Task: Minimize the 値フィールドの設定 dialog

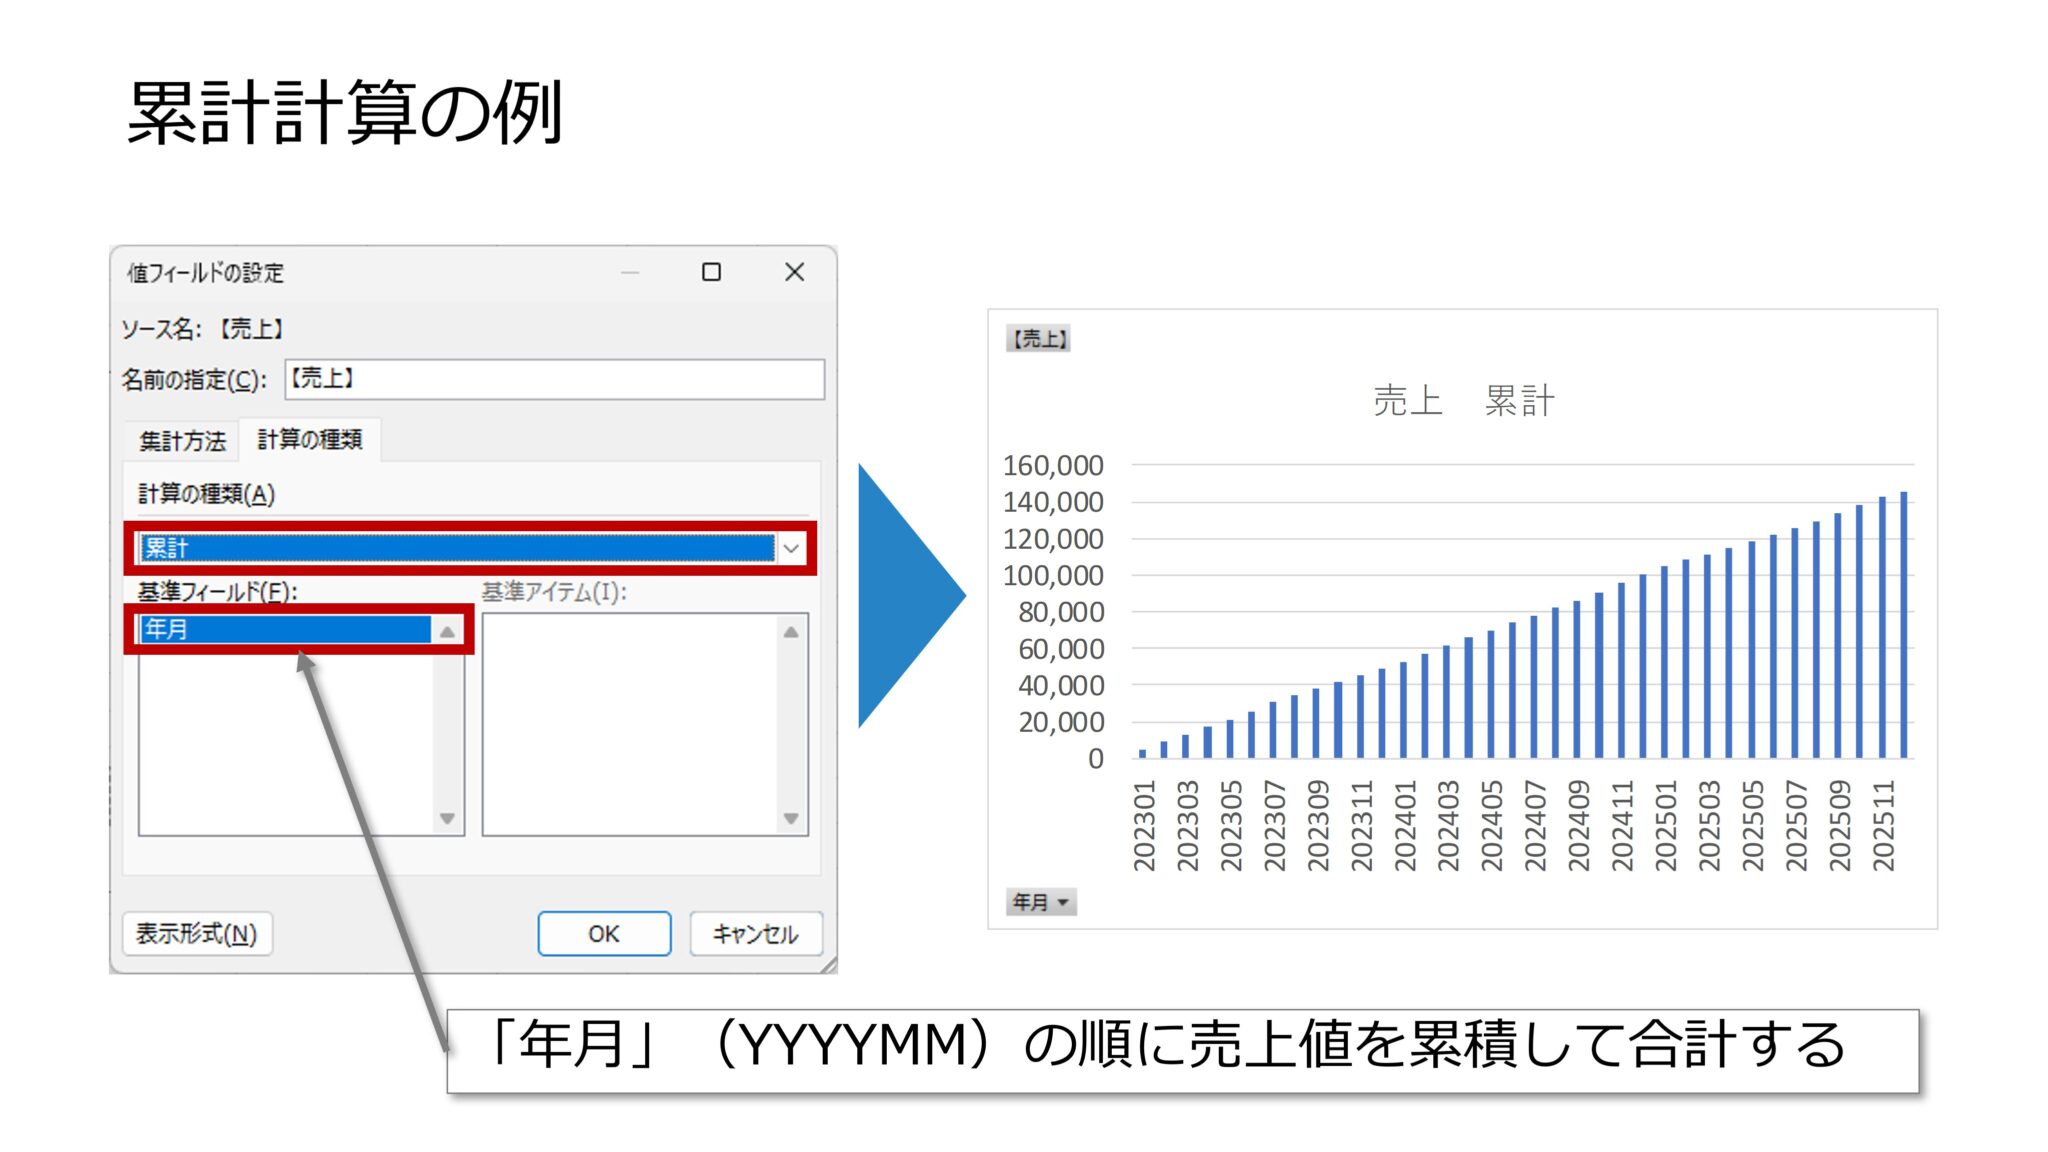Action: pos(630,271)
